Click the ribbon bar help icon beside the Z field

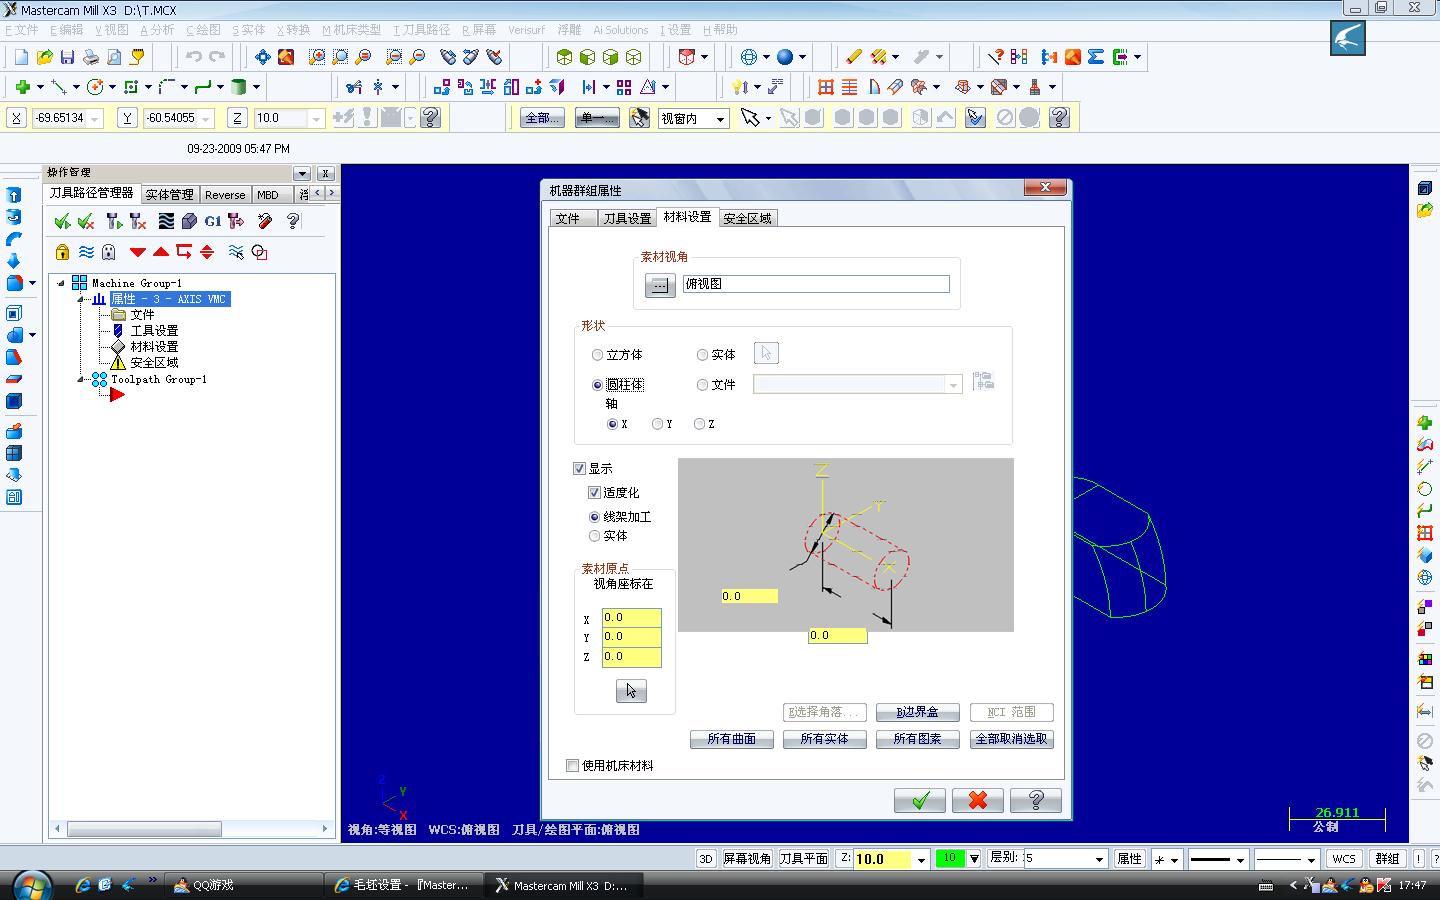431,118
